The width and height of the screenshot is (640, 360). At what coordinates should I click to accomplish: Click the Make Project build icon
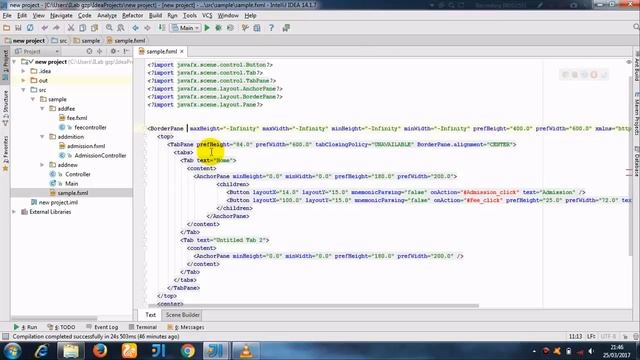point(162,28)
